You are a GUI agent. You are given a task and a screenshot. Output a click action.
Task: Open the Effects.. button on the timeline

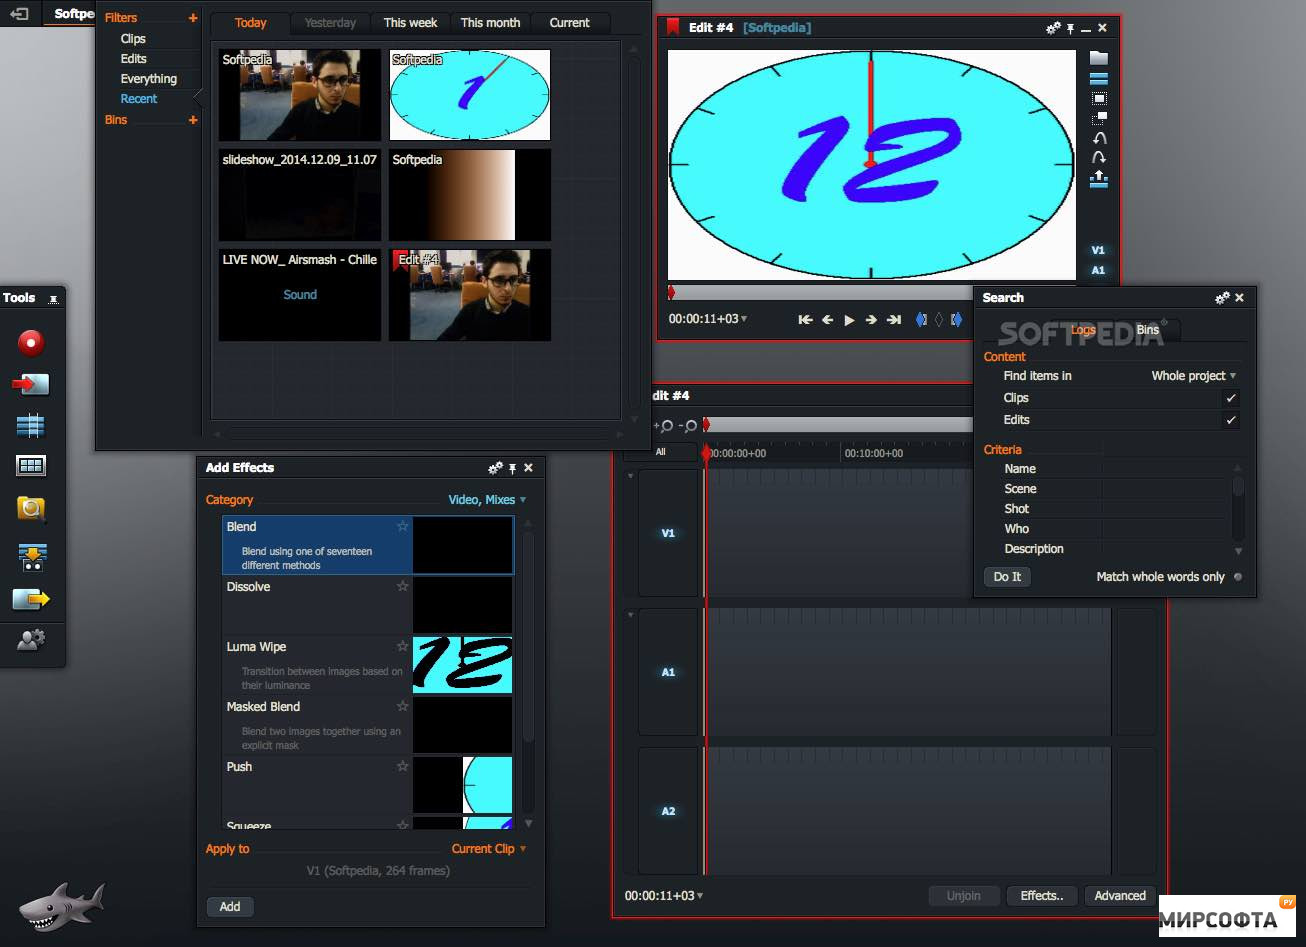[1042, 896]
